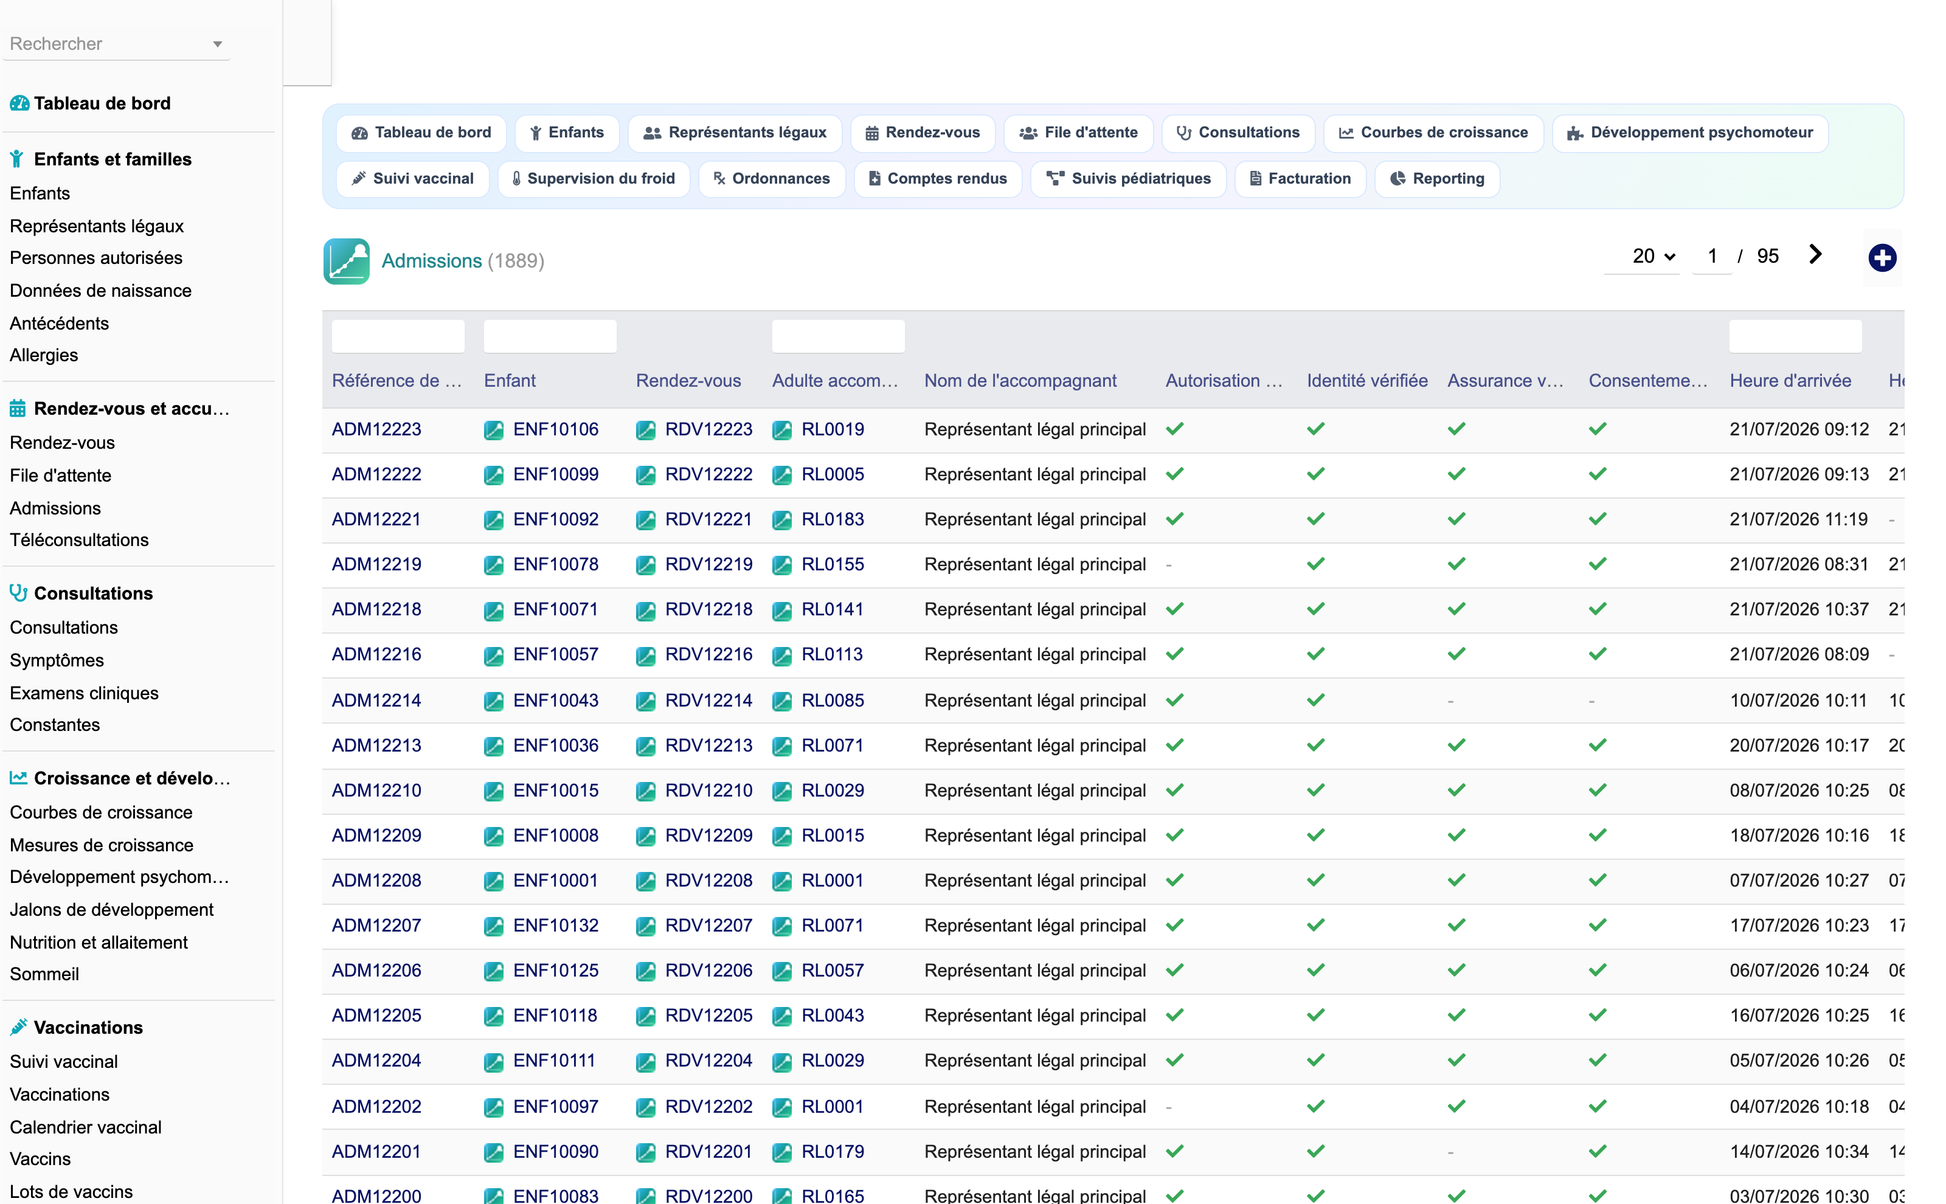This screenshot has width=1946, height=1204.
Task: Open the ENF10106 child record icon
Action: 494,430
